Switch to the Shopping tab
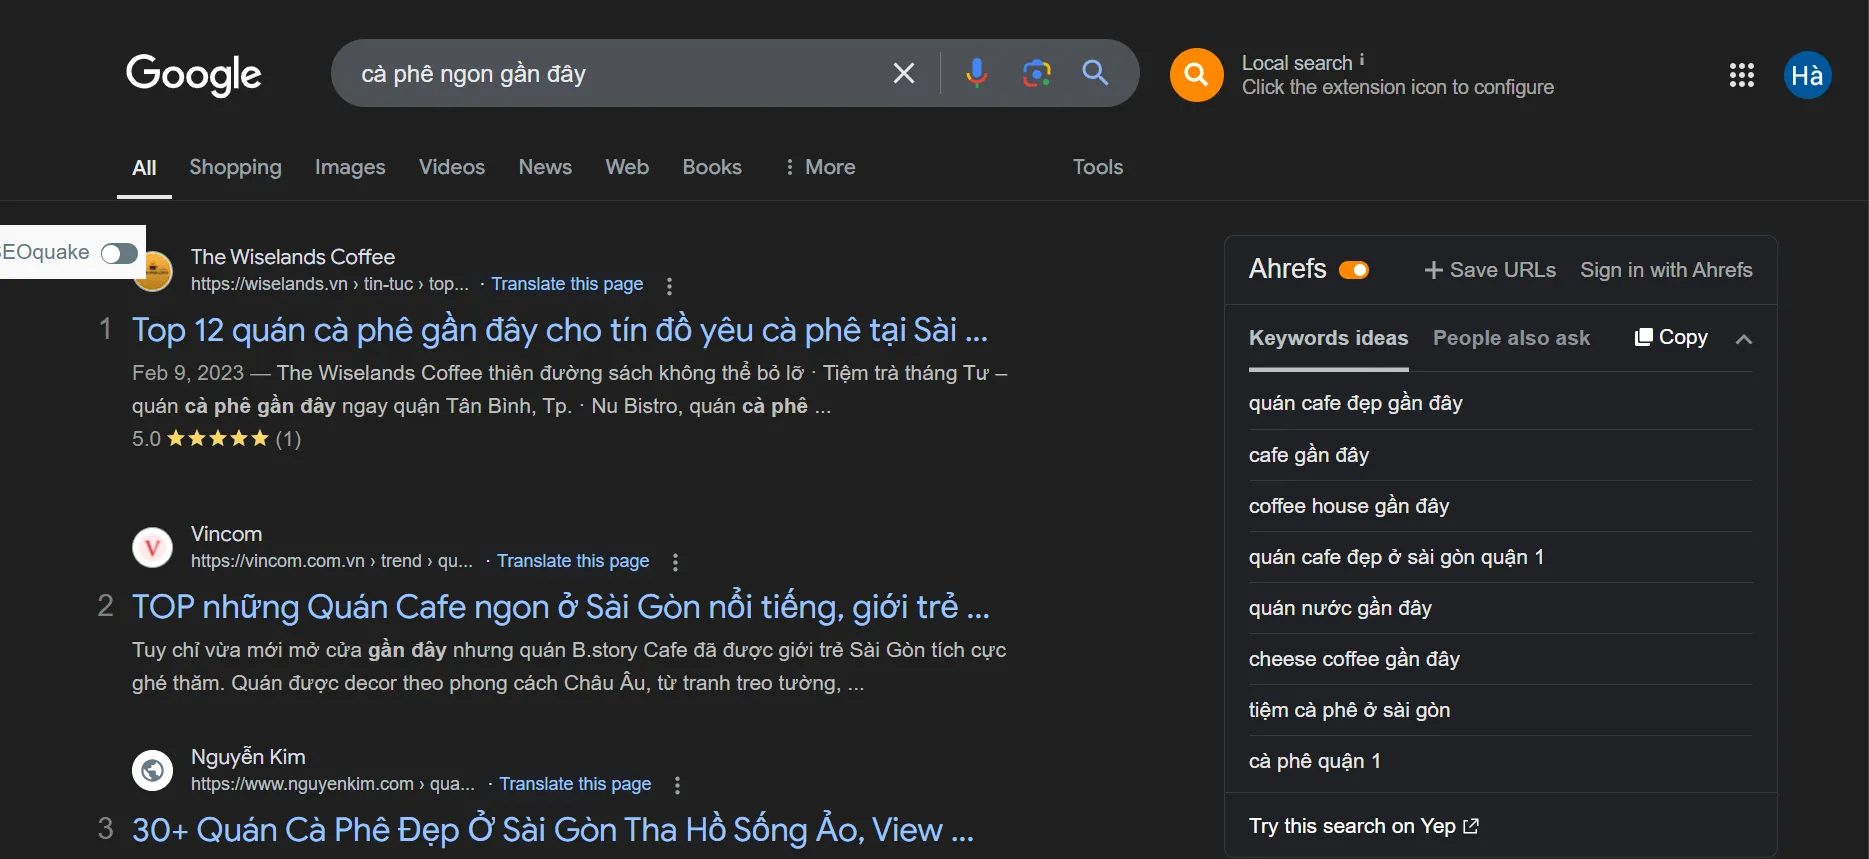 point(235,167)
